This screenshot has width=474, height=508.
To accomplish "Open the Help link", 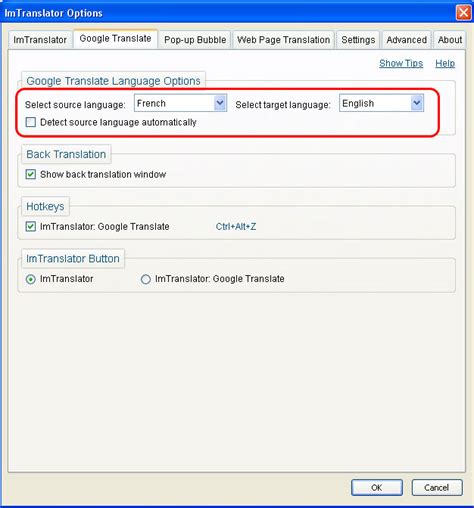I will (445, 63).
